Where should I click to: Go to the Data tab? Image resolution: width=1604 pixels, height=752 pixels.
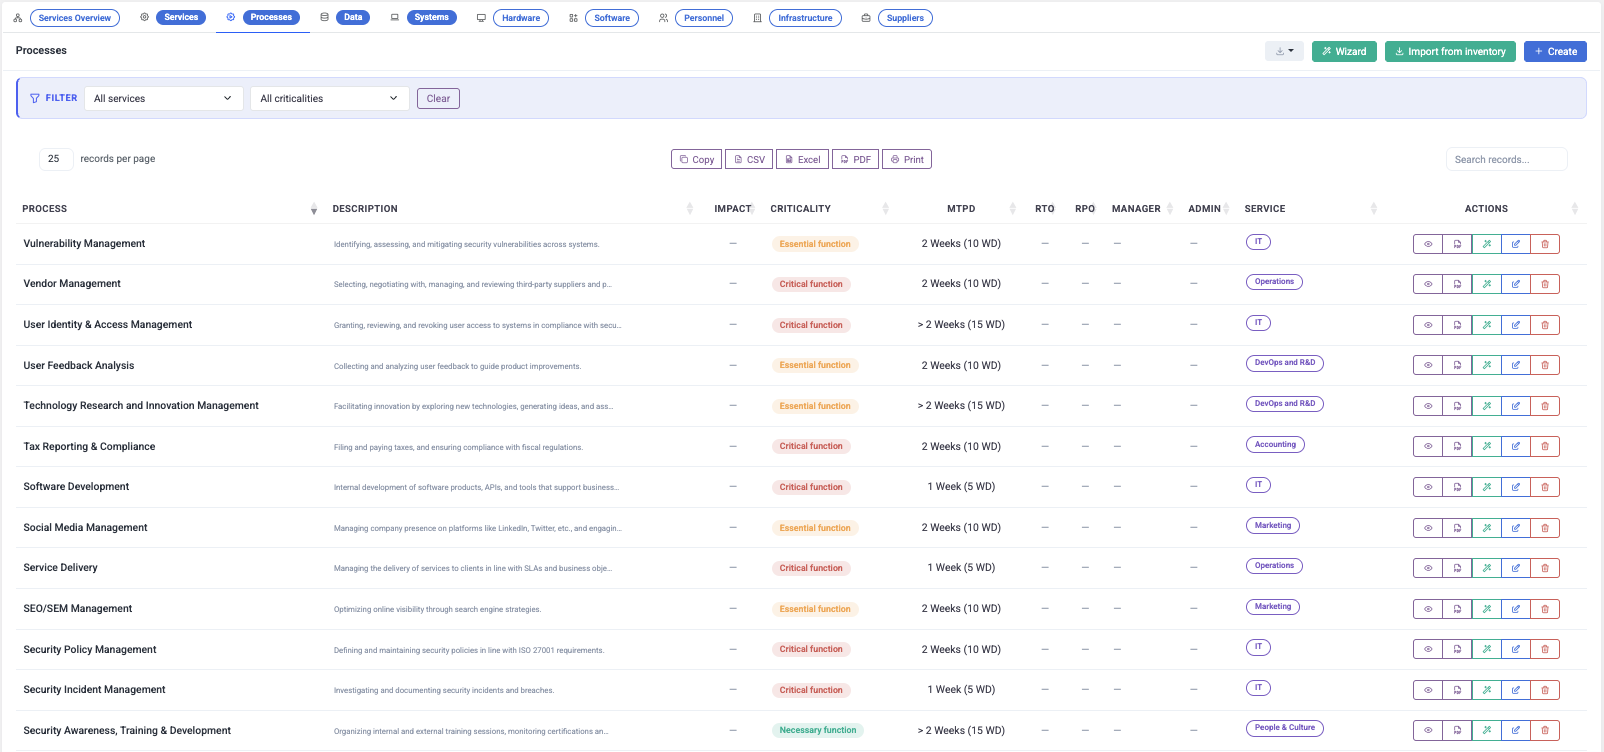pos(353,17)
